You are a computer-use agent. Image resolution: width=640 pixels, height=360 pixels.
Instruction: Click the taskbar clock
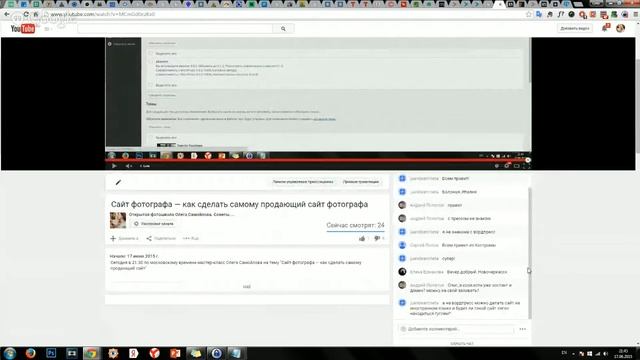point(623,353)
